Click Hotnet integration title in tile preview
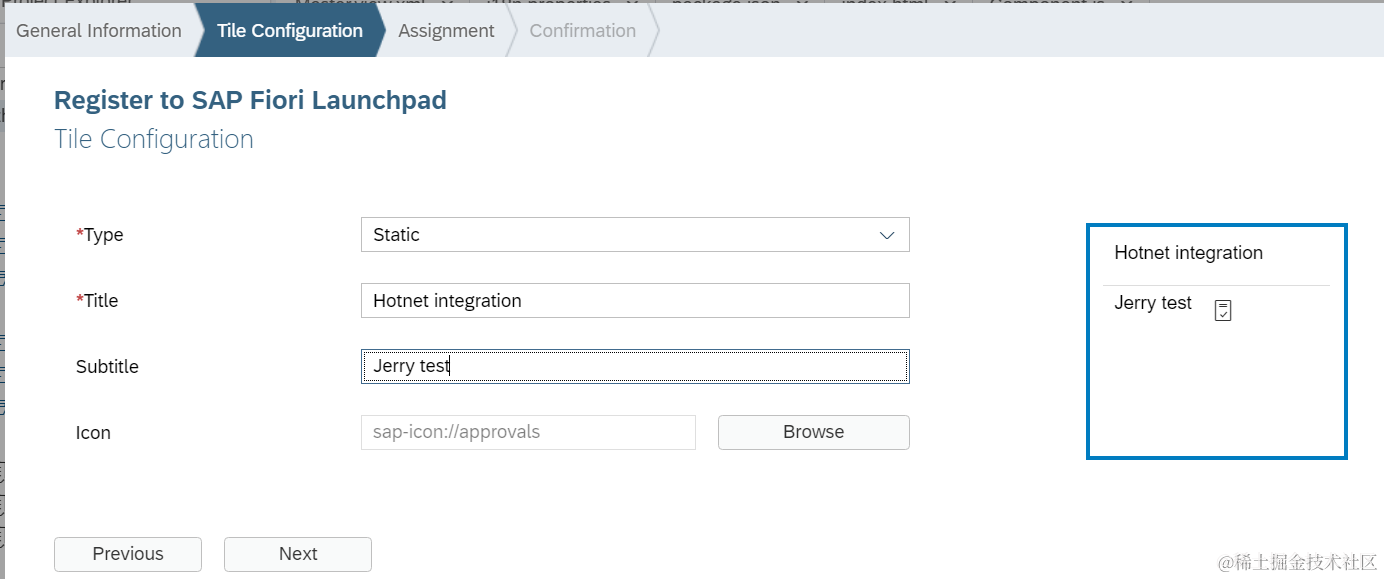Image resolution: width=1384 pixels, height=579 pixels. pos(1188,253)
